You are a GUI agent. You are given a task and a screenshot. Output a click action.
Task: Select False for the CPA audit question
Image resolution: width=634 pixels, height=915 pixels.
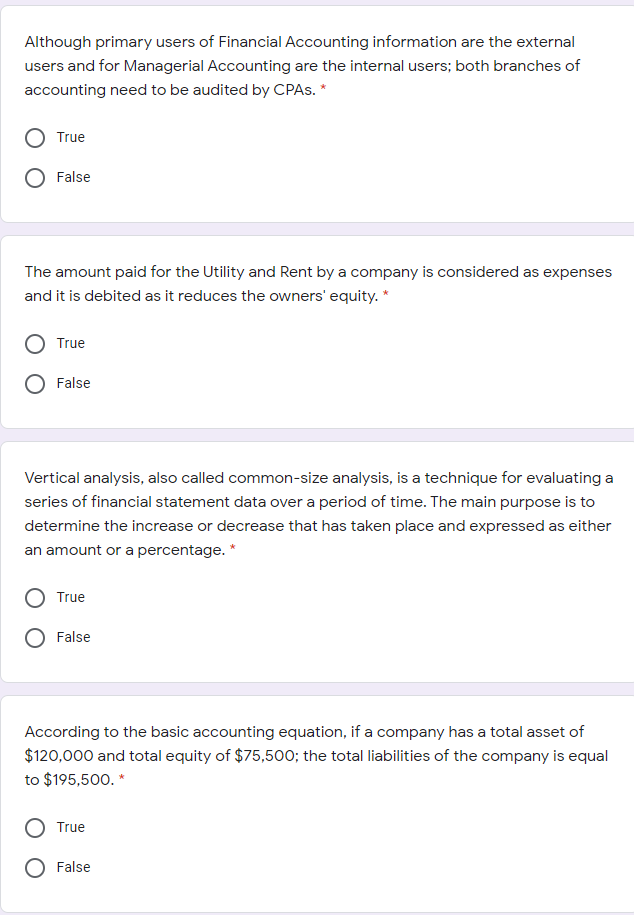35,178
